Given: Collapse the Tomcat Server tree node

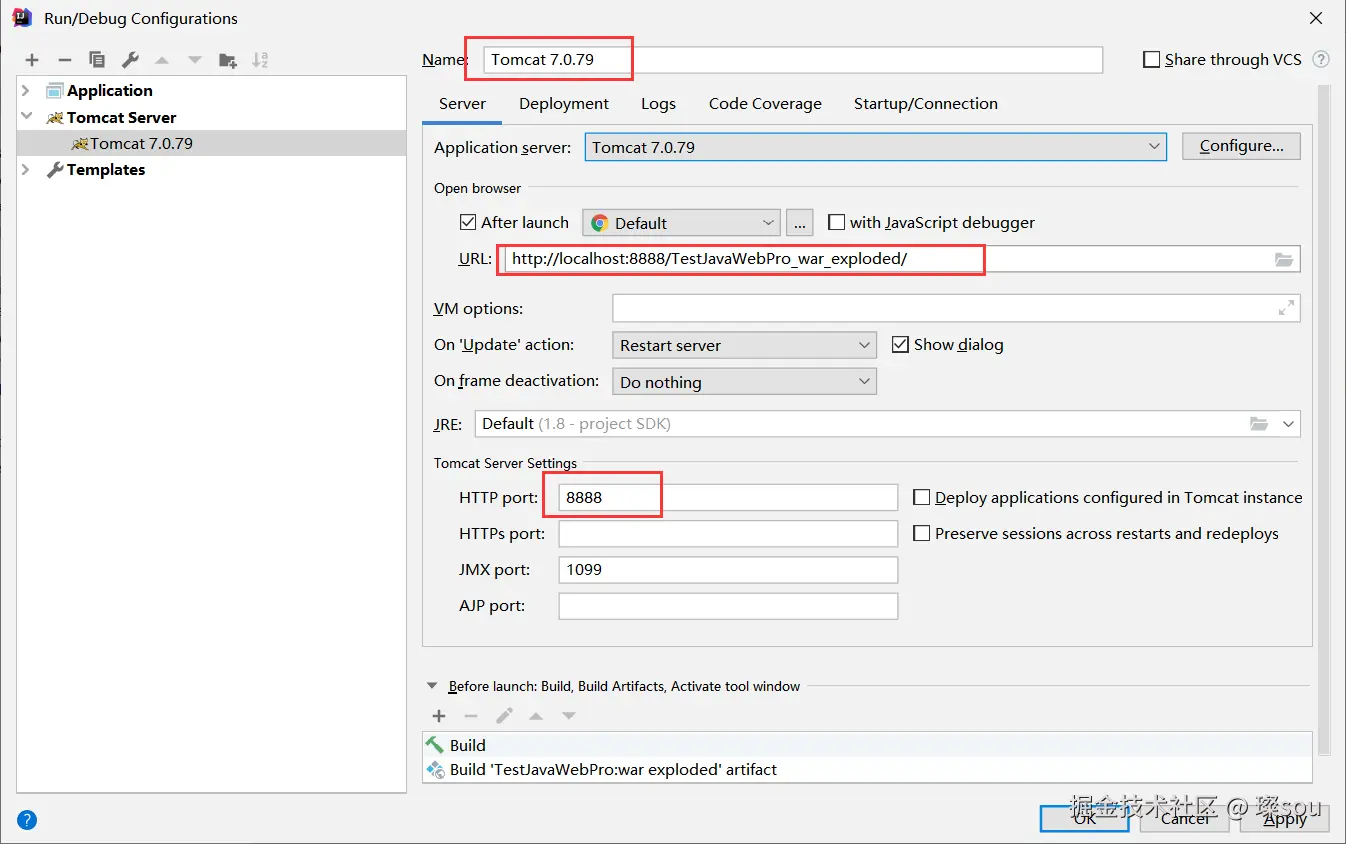Looking at the screenshot, I should pos(26,117).
